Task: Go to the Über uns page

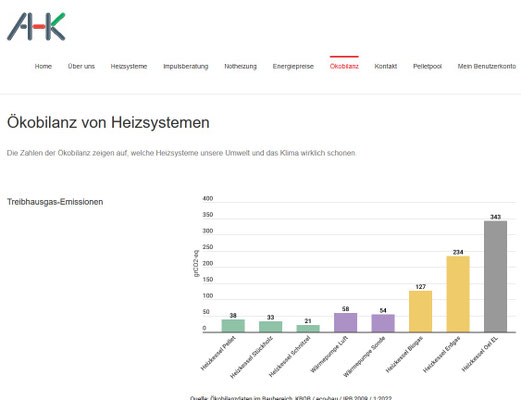Action: click(81, 66)
